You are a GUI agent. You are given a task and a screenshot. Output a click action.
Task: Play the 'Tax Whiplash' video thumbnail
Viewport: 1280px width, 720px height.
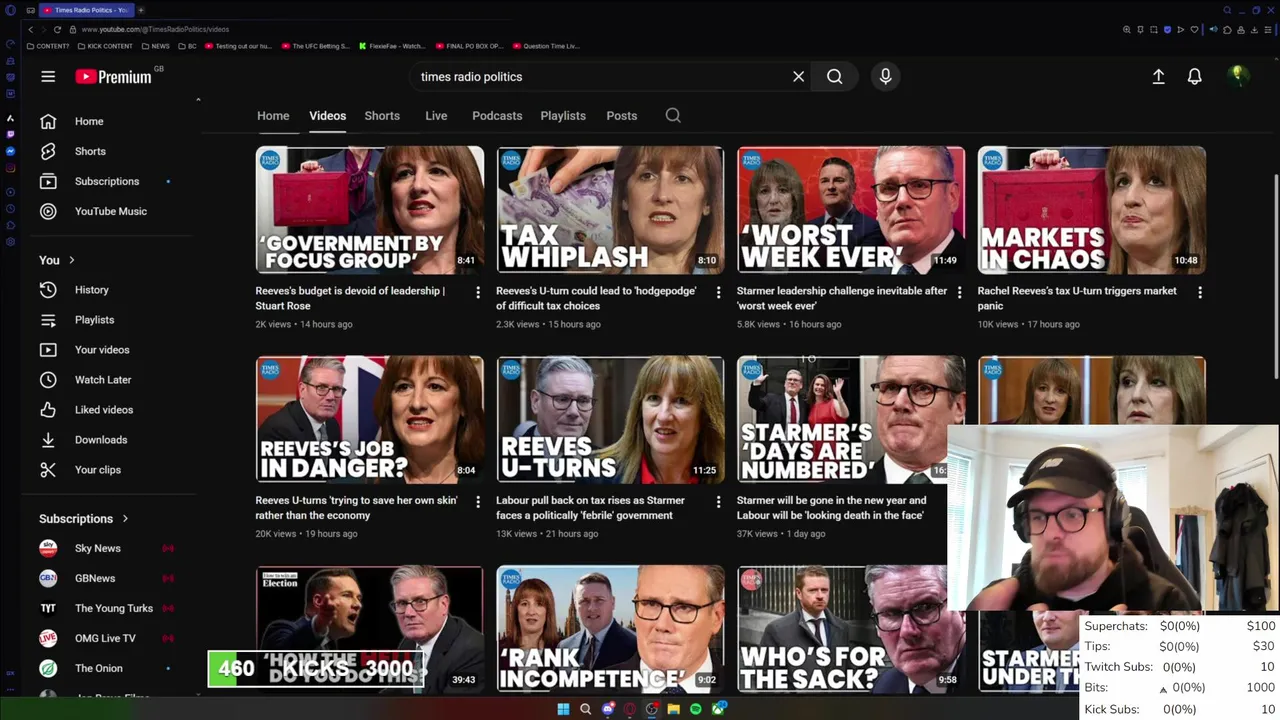click(610, 210)
